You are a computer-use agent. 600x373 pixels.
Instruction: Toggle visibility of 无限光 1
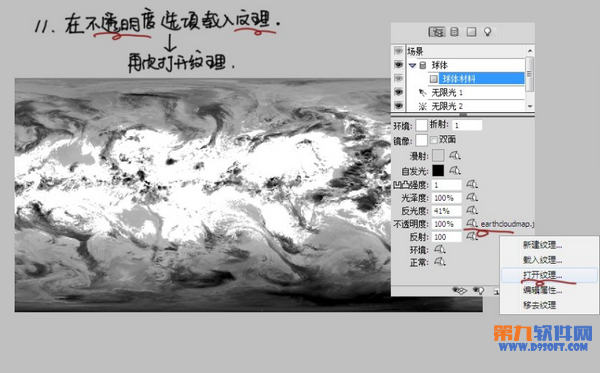click(398, 92)
